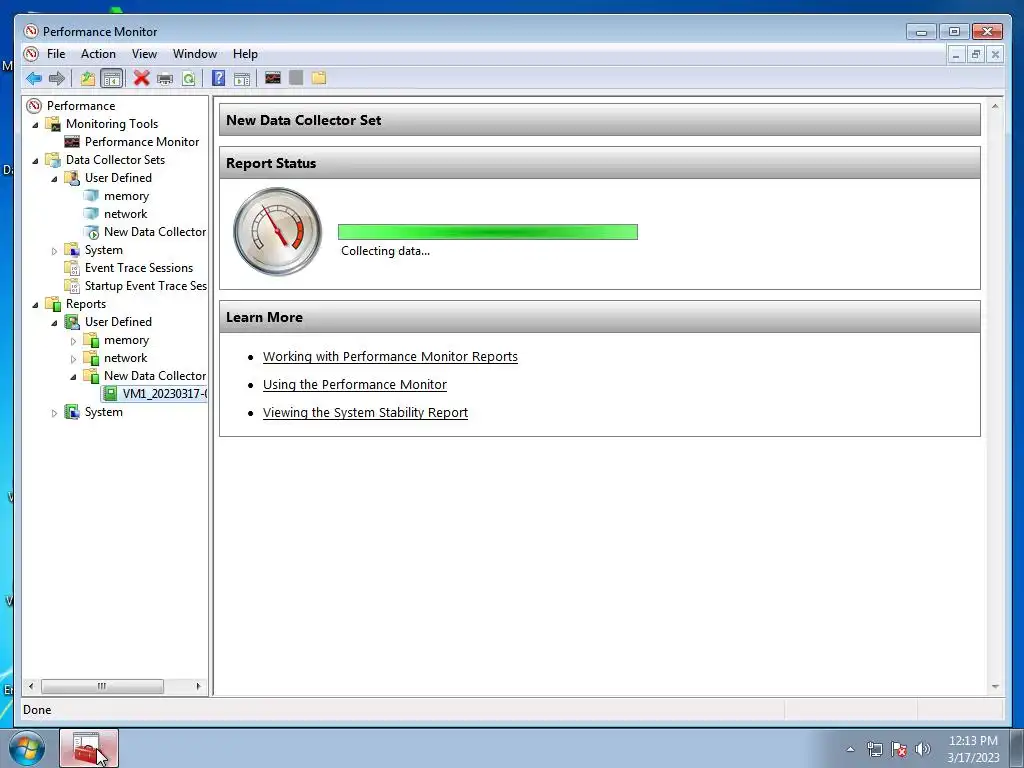Collapse the Reports tree node
1024x768 pixels.
click(35, 304)
